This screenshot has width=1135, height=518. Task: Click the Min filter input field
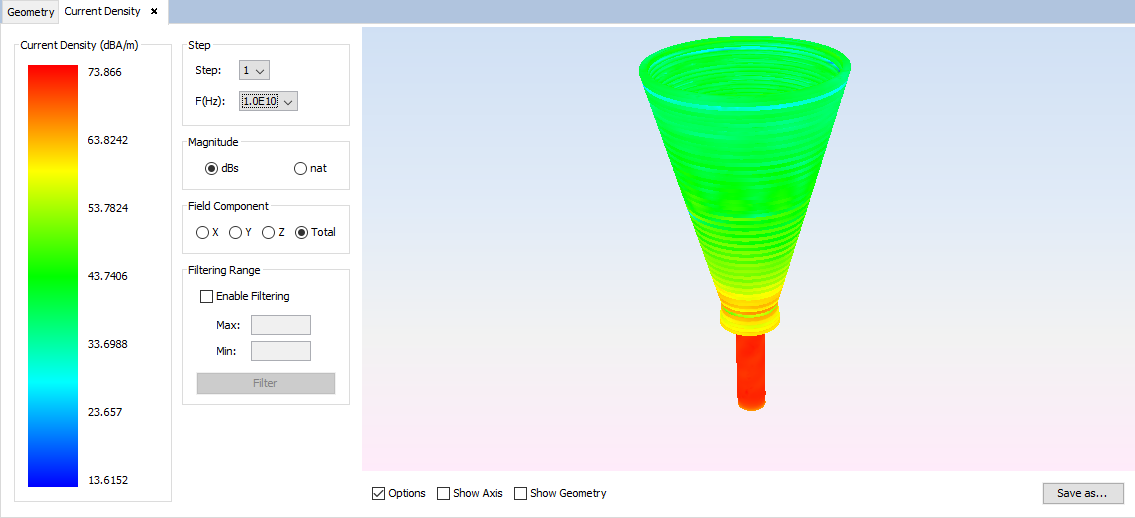280,351
